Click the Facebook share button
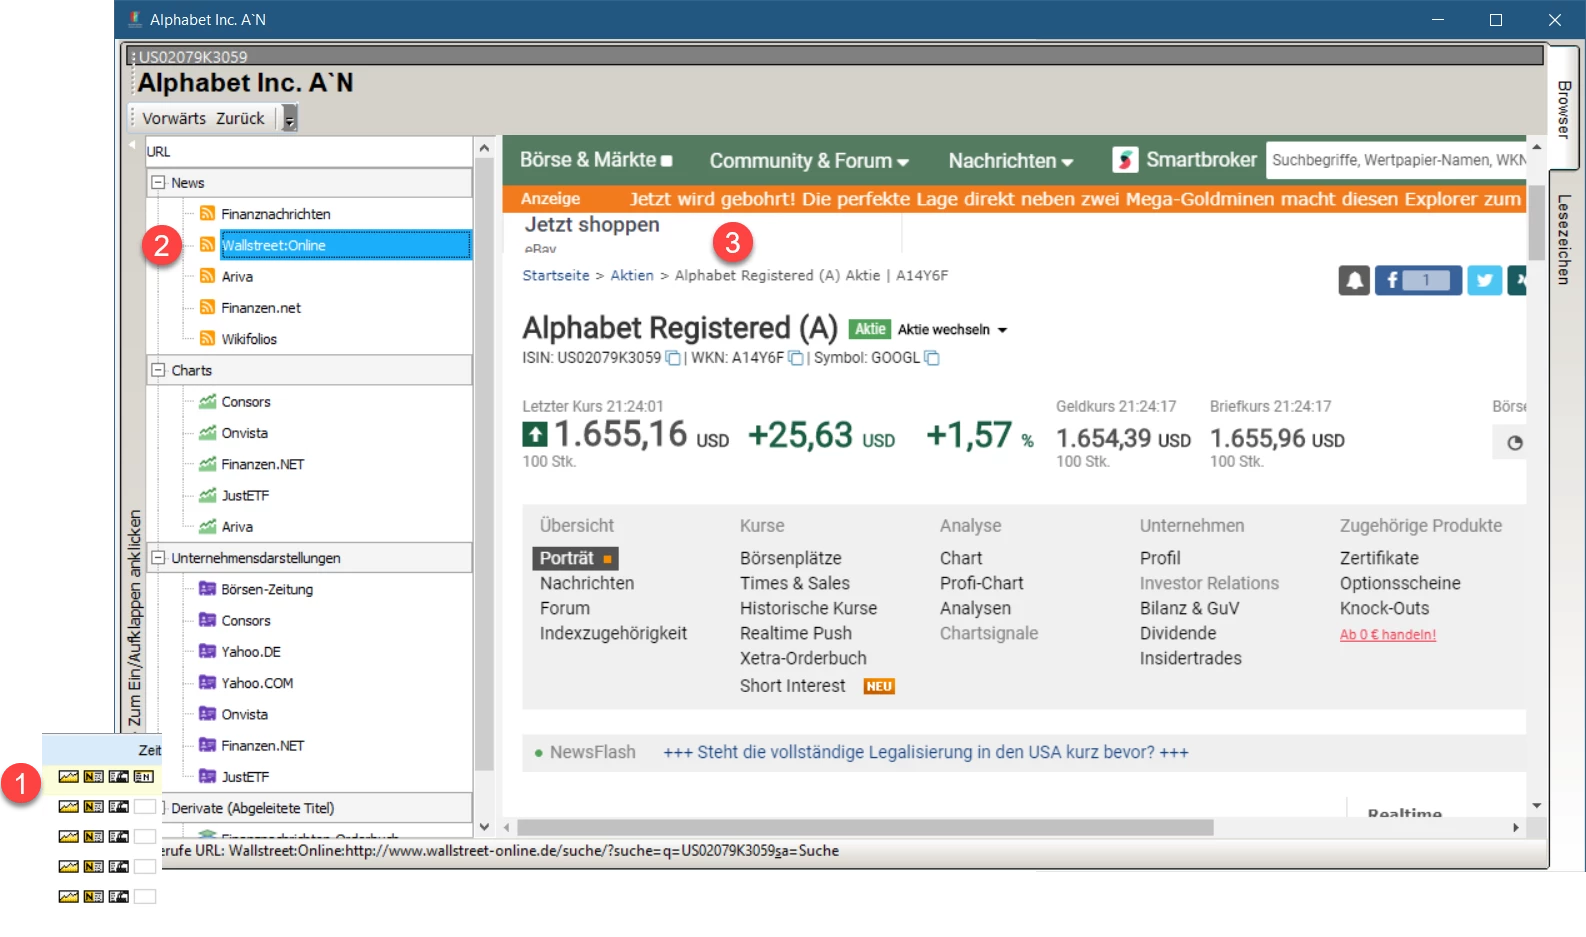The width and height of the screenshot is (1586, 937). (1417, 281)
